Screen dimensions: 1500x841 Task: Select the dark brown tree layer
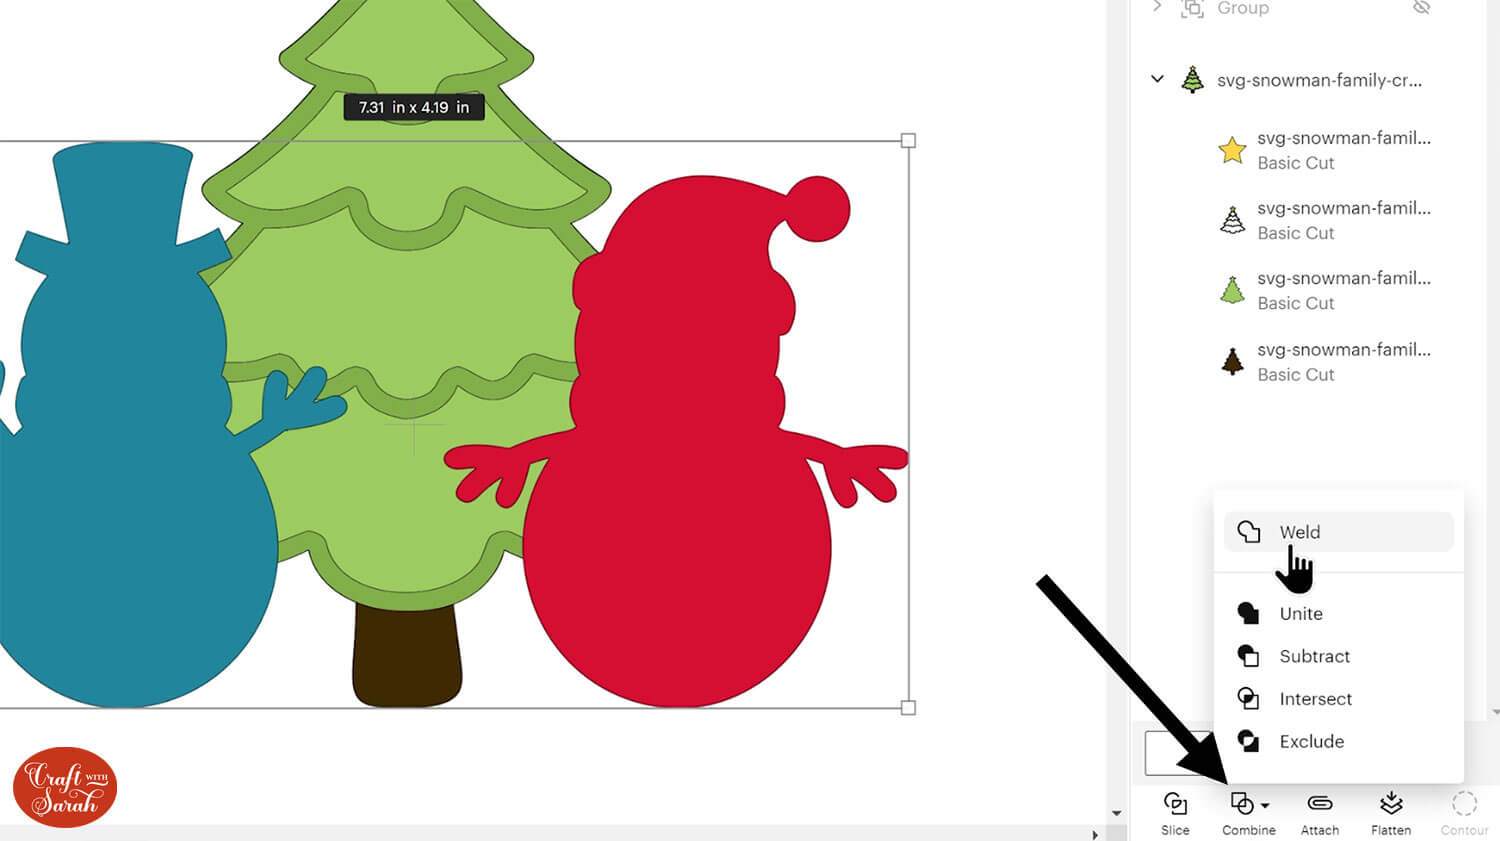tap(1232, 361)
